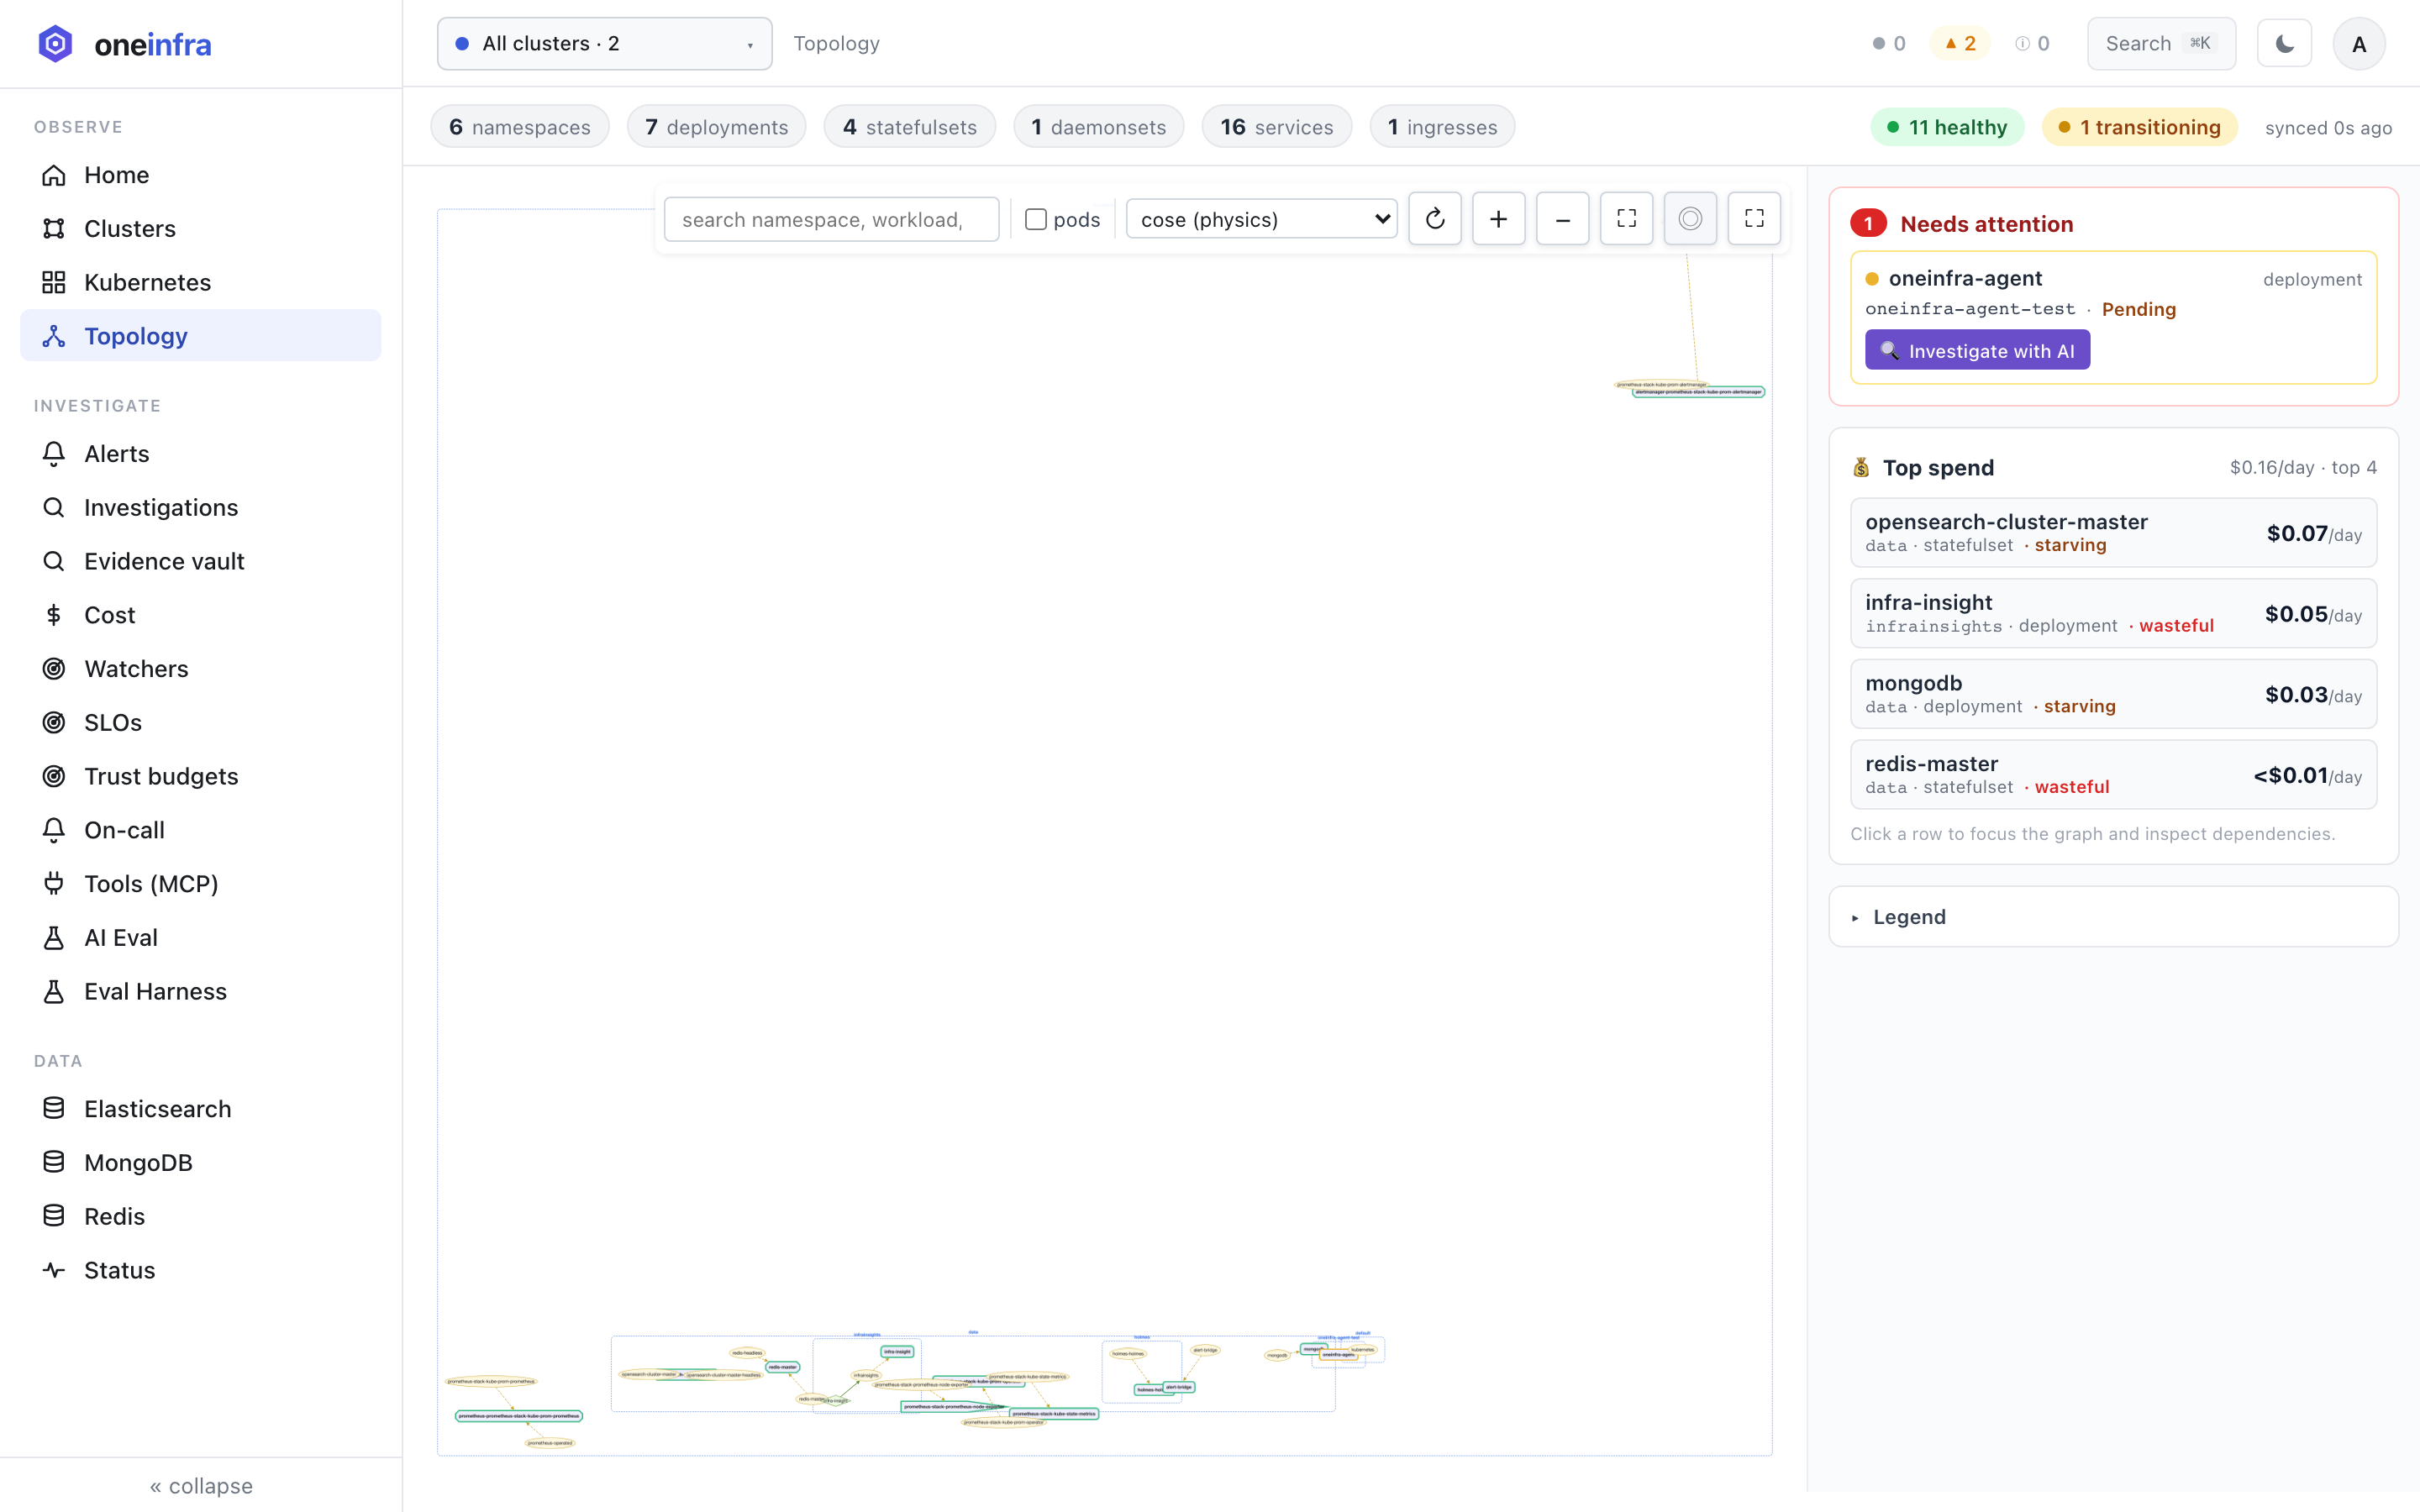The width and height of the screenshot is (2420, 1512).
Task: Go to Redis data page
Action: click(x=200, y=1216)
